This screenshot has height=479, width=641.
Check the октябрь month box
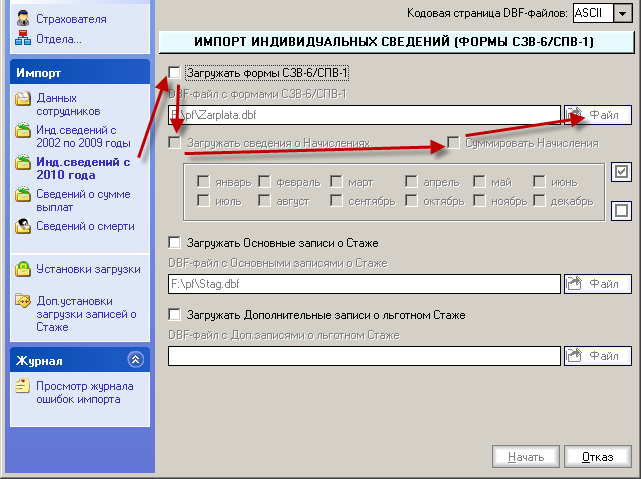(x=411, y=200)
